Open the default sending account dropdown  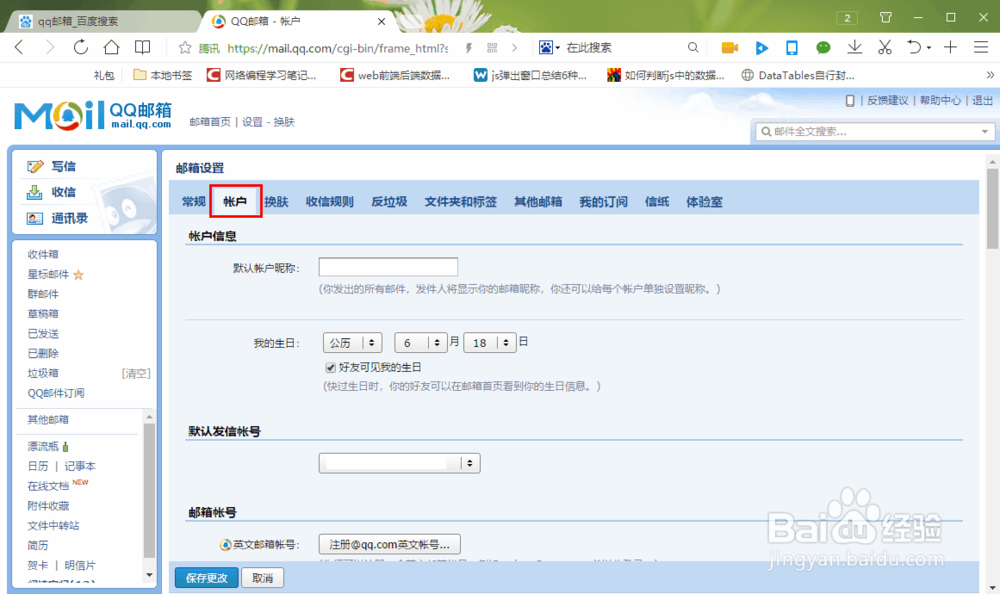pos(399,463)
